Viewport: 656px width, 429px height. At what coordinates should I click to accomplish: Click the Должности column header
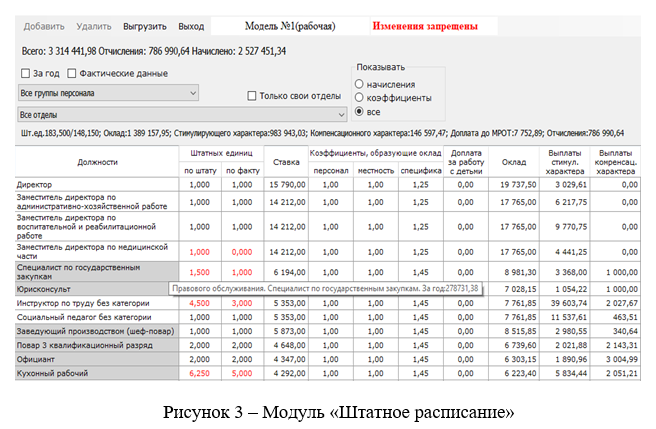tap(97, 161)
